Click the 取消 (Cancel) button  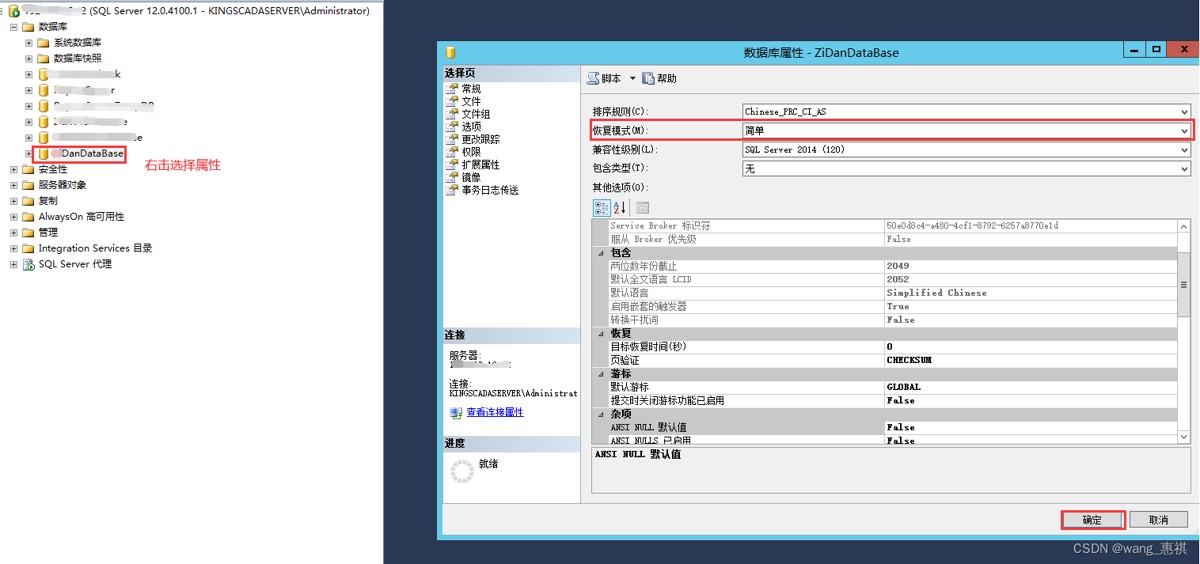click(x=1158, y=520)
